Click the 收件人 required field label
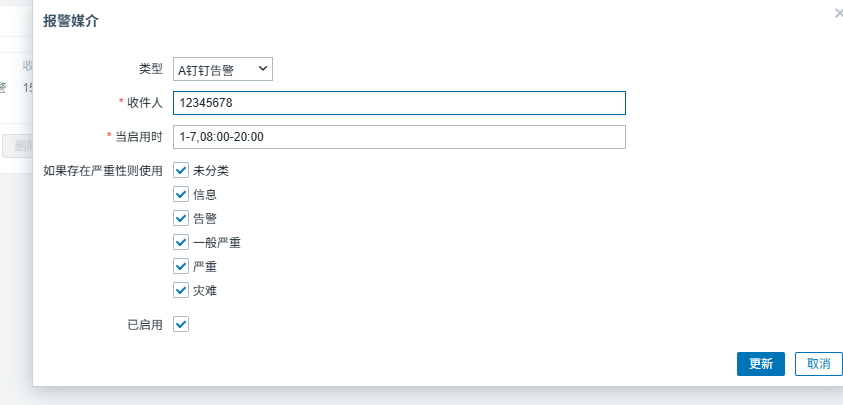 (144, 103)
